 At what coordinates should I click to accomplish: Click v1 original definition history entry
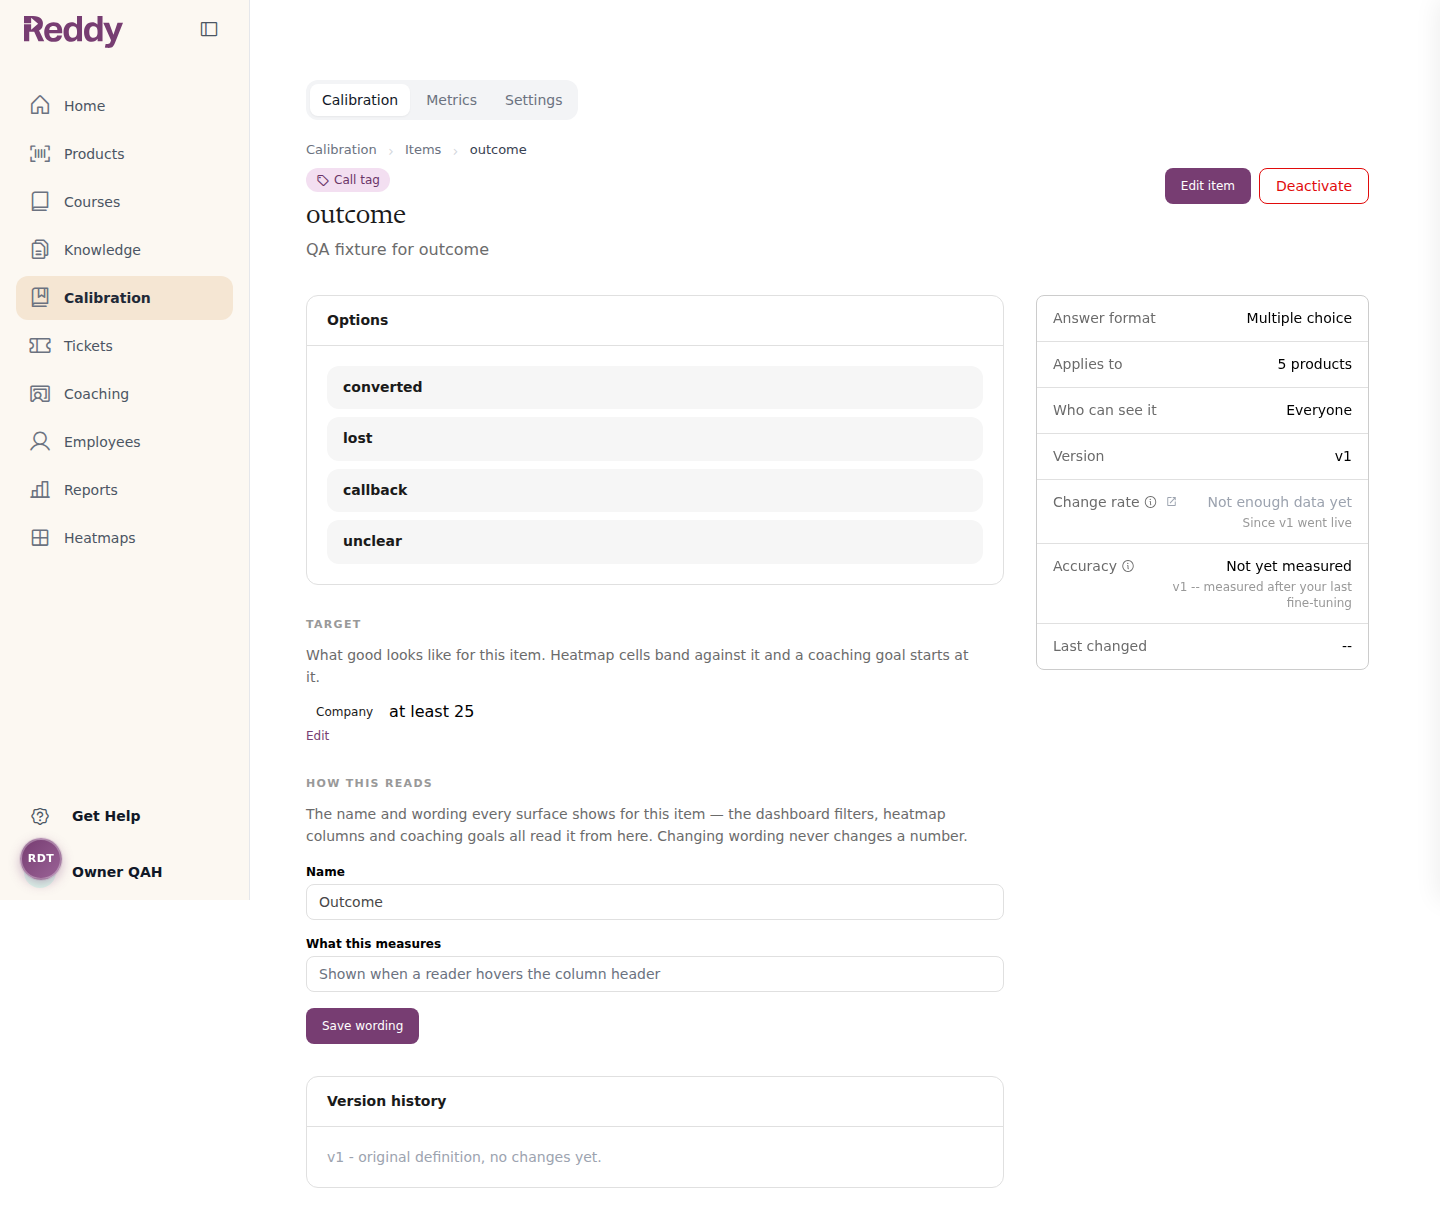click(x=464, y=1157)
